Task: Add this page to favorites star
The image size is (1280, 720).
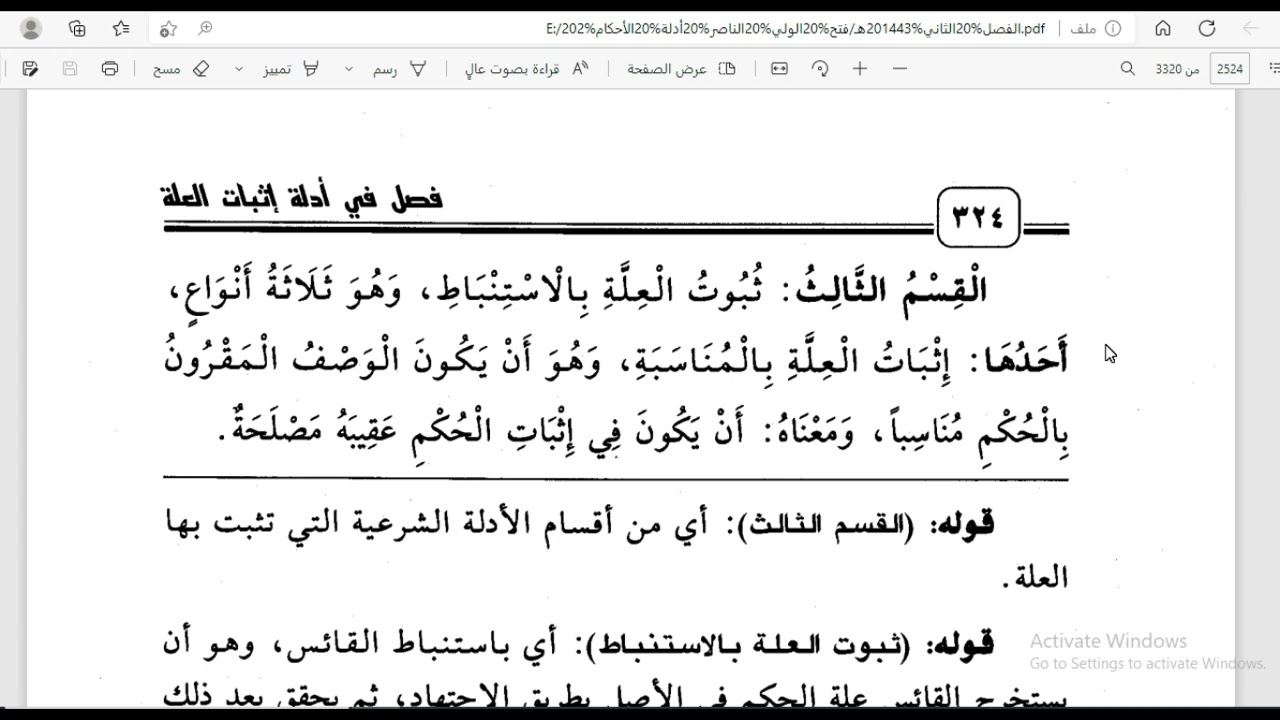Action: click(x=168, y=29)
